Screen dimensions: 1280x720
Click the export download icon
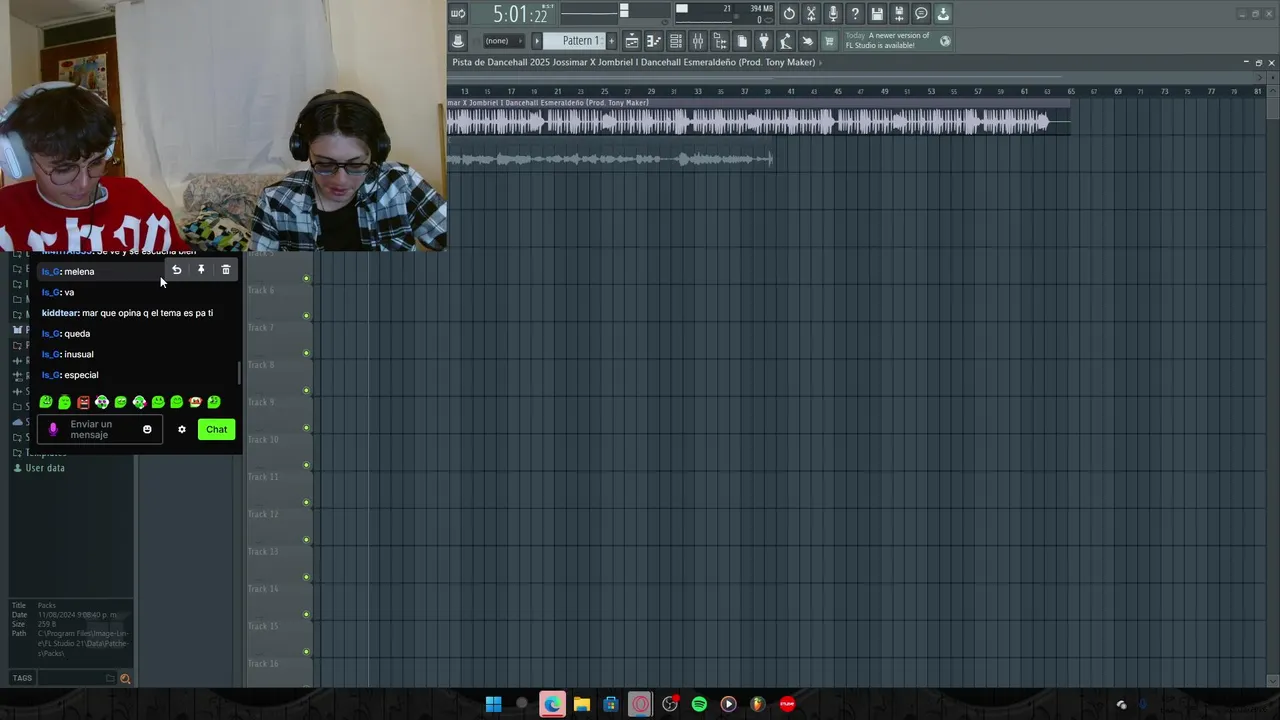click(x=943, y=14)
